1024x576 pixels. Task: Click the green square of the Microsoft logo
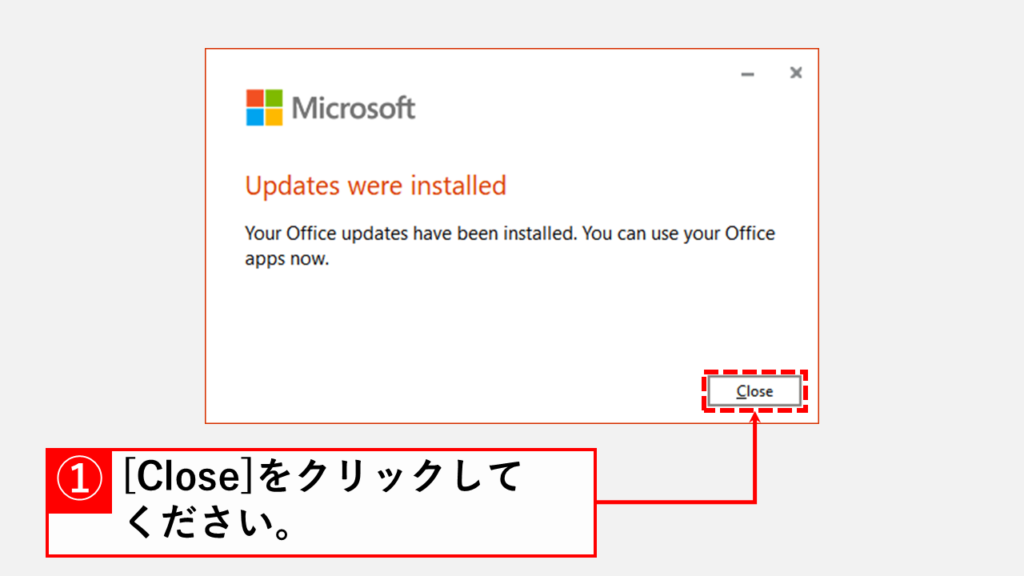coord(274,98)
